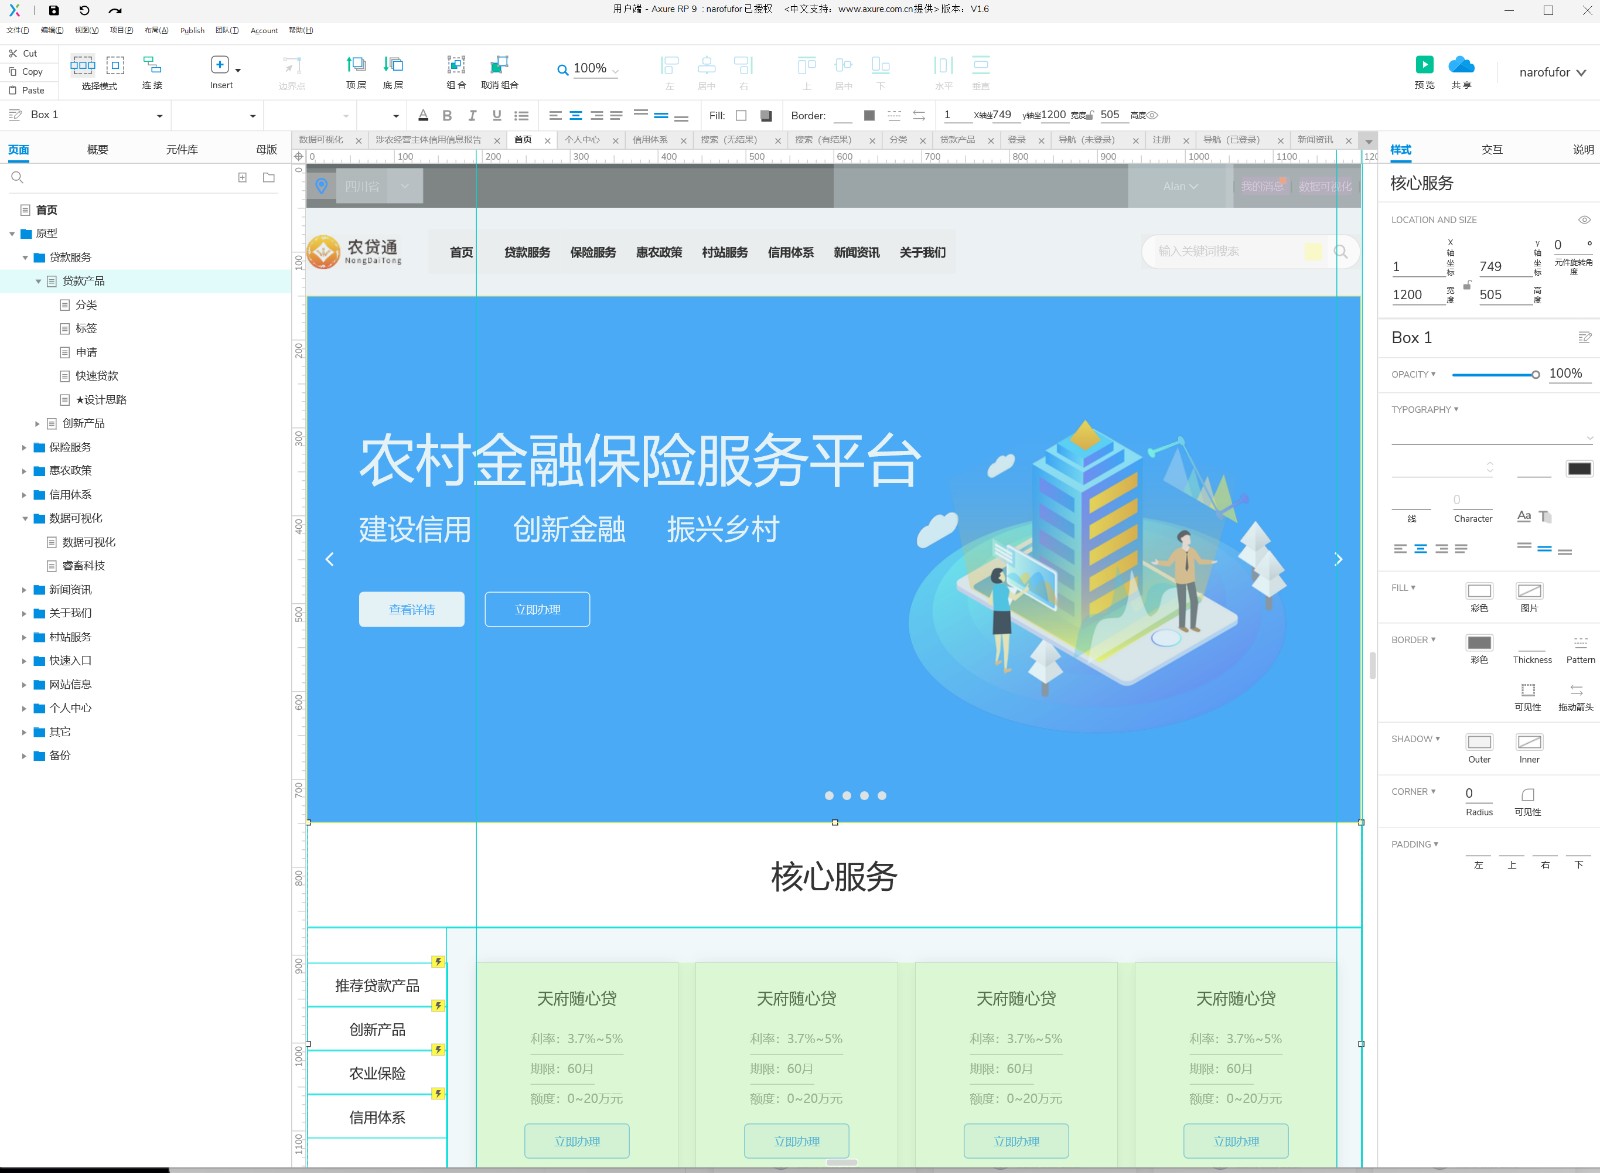The image size is (1600, 1173).
Task: Open the Publish menu
Action: [192, 31]
